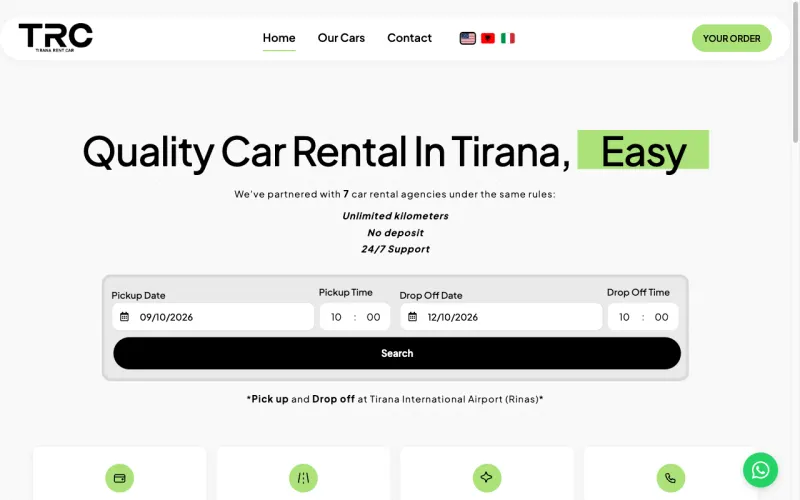
Task: Click the Unlimited kilometers text
Action: [395, 216]
